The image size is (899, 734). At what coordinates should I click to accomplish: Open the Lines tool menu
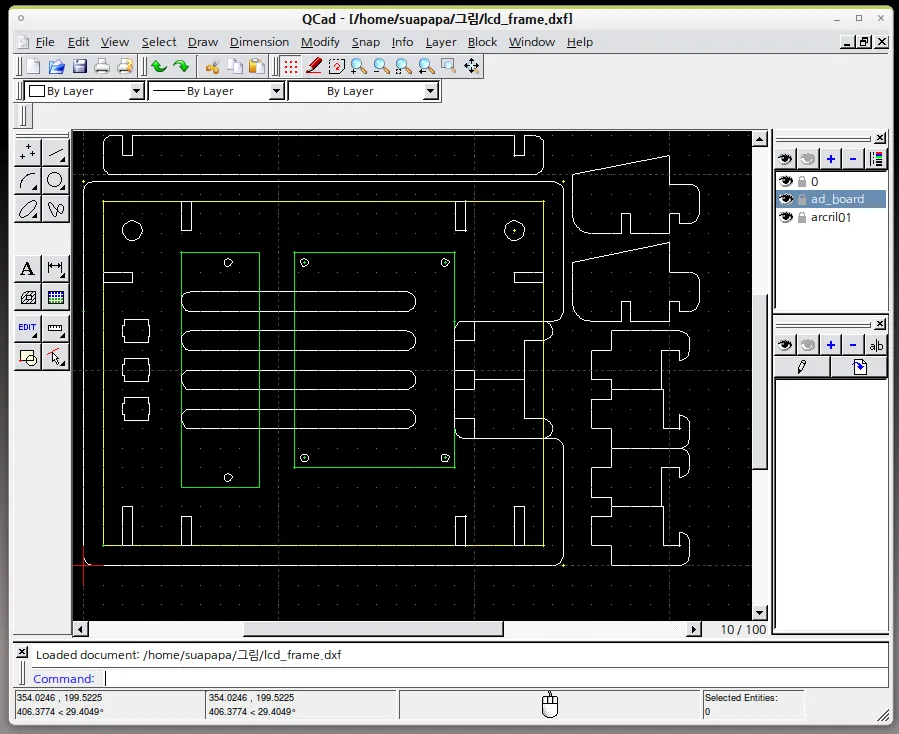coord(56,152)
